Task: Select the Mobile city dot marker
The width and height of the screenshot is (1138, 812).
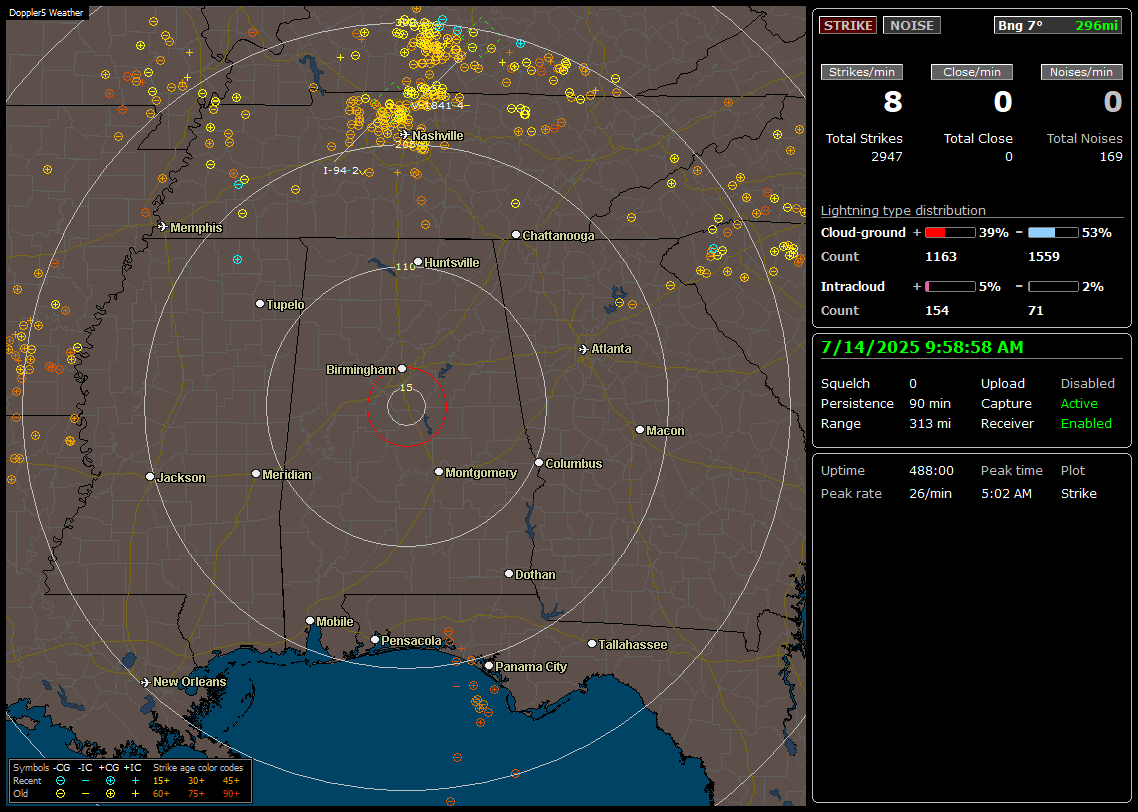Action: [310, 620]
